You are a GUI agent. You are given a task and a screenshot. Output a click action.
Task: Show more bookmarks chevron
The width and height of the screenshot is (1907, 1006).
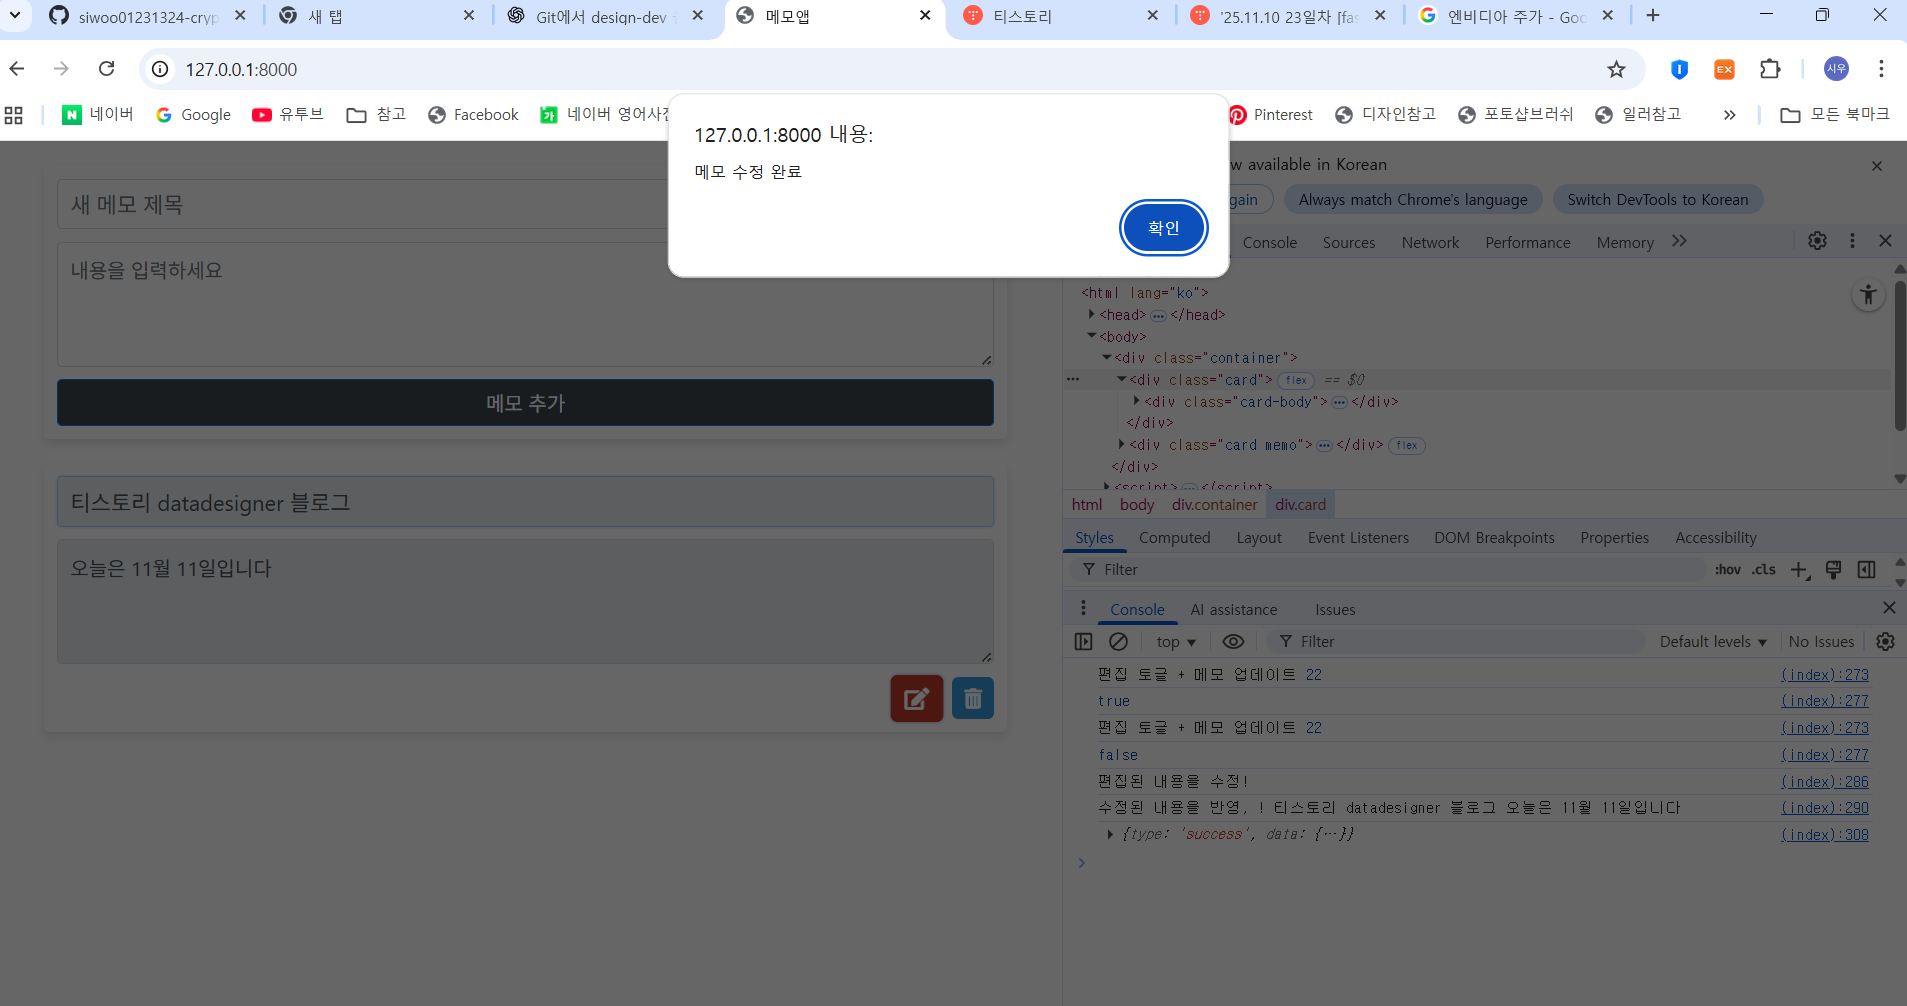pyautogui.click(x=1729, y=115)
